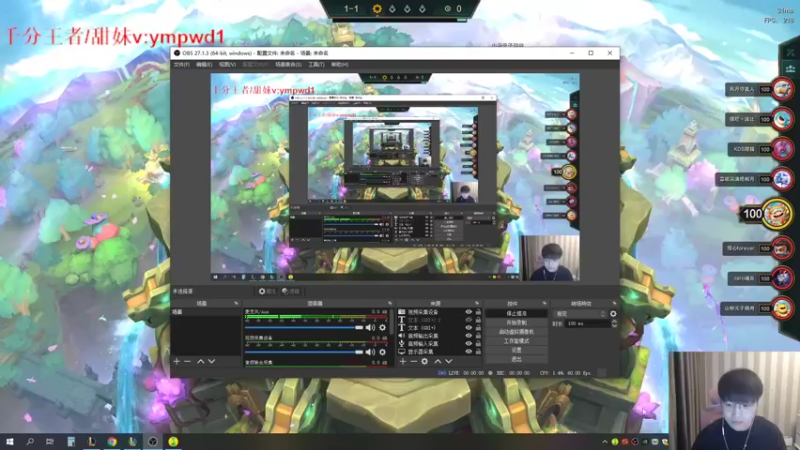Toggle visibility of 文本 (GDI+) 2 source
Image resolution: width=800 pixels, height=450 pixels.
pos(468,320)
